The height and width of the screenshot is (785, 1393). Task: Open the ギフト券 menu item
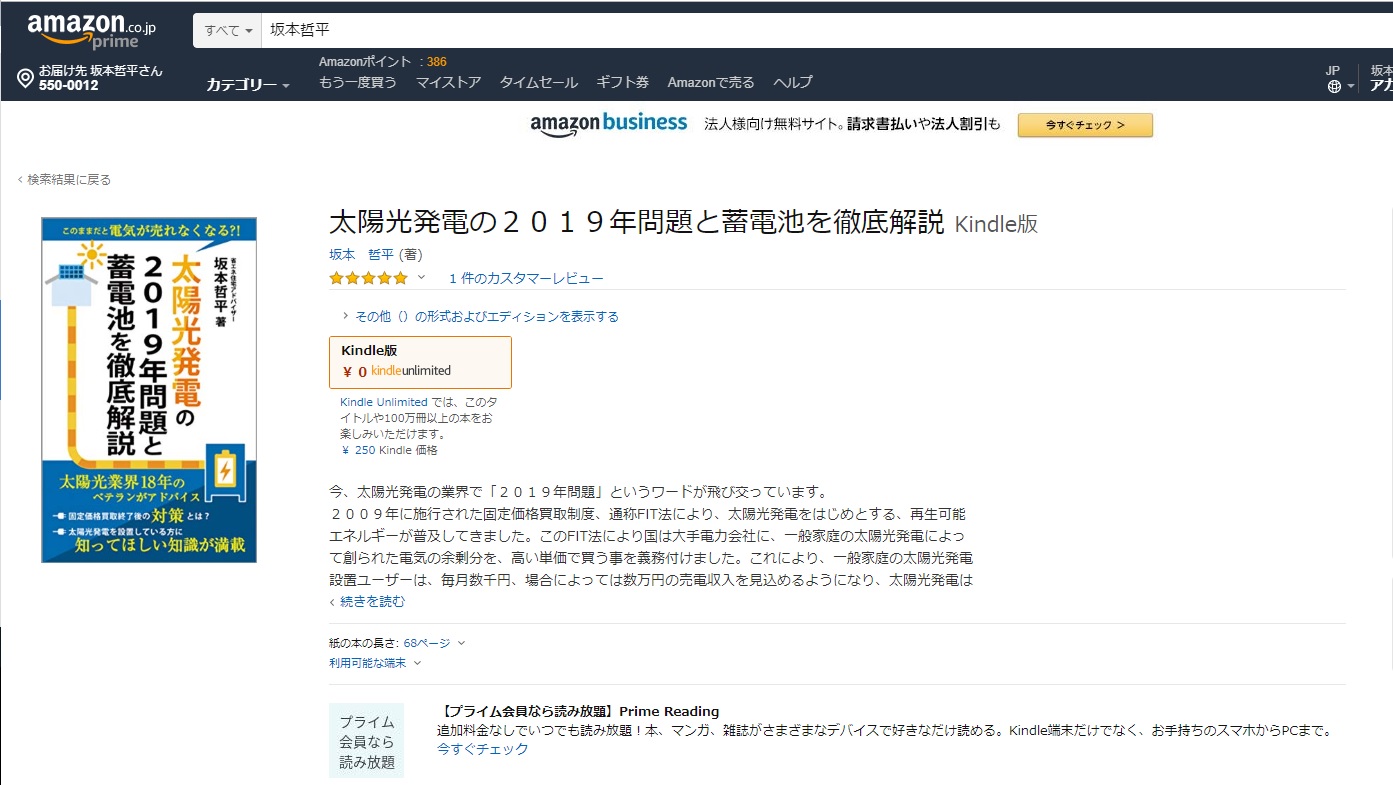coord(622,82)
